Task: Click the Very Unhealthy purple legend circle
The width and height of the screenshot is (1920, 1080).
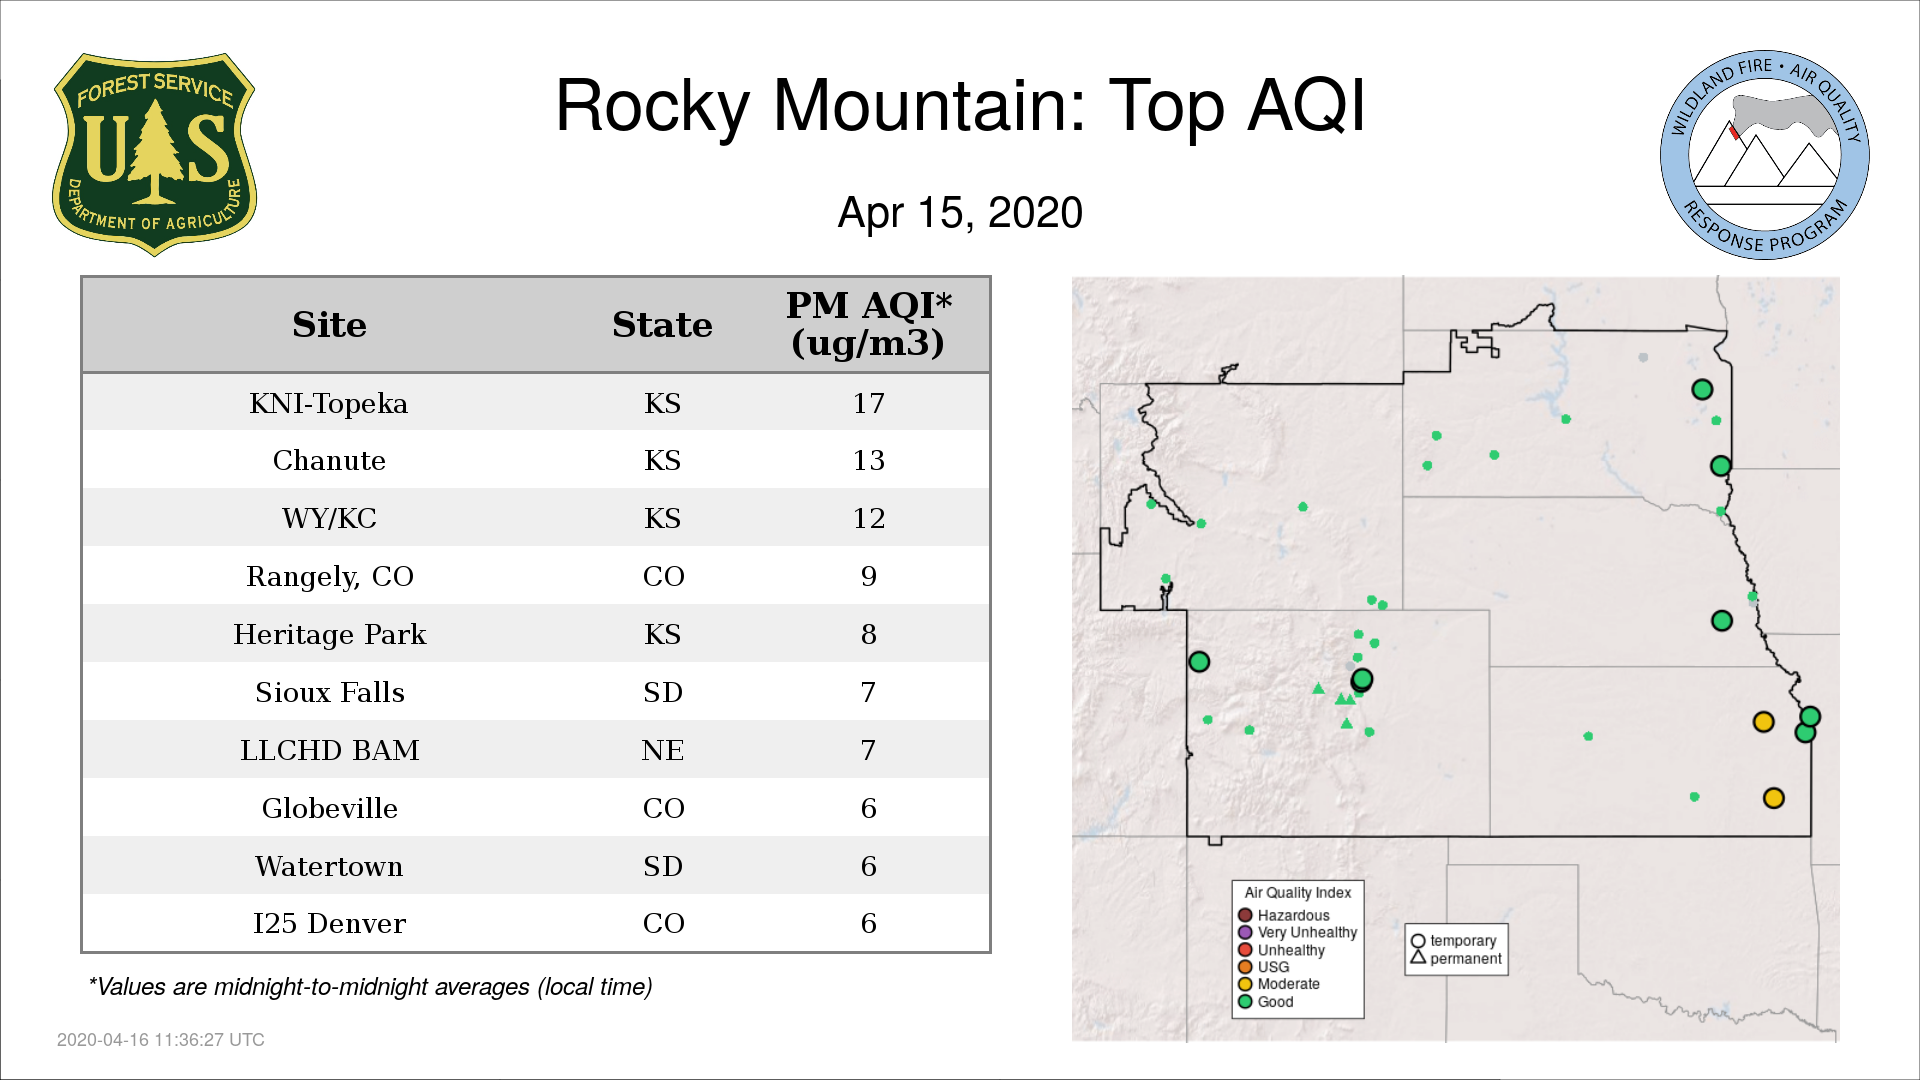Action: point(1245,932)
